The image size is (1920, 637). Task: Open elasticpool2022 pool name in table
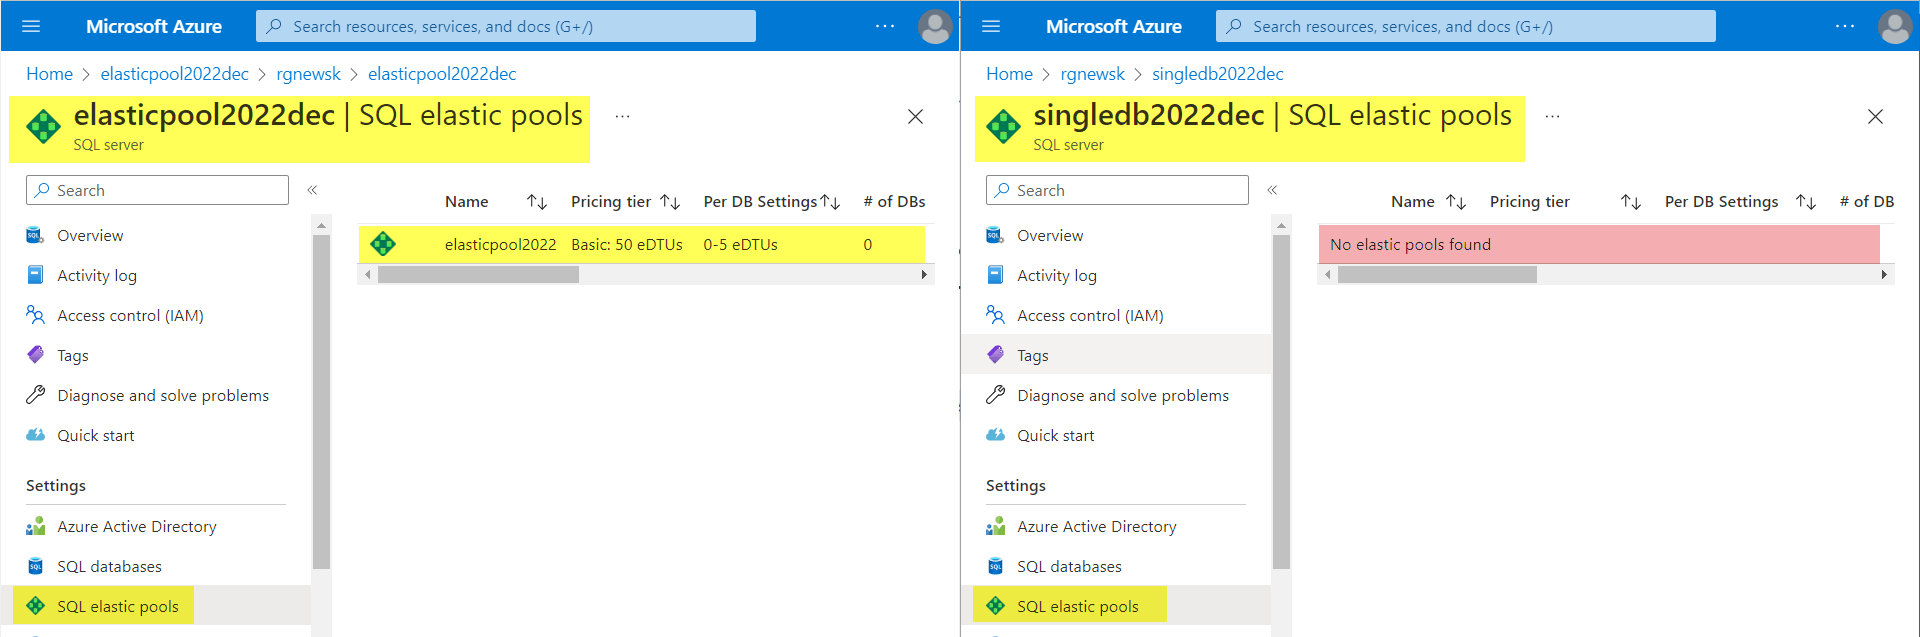(x=500, y=244)
